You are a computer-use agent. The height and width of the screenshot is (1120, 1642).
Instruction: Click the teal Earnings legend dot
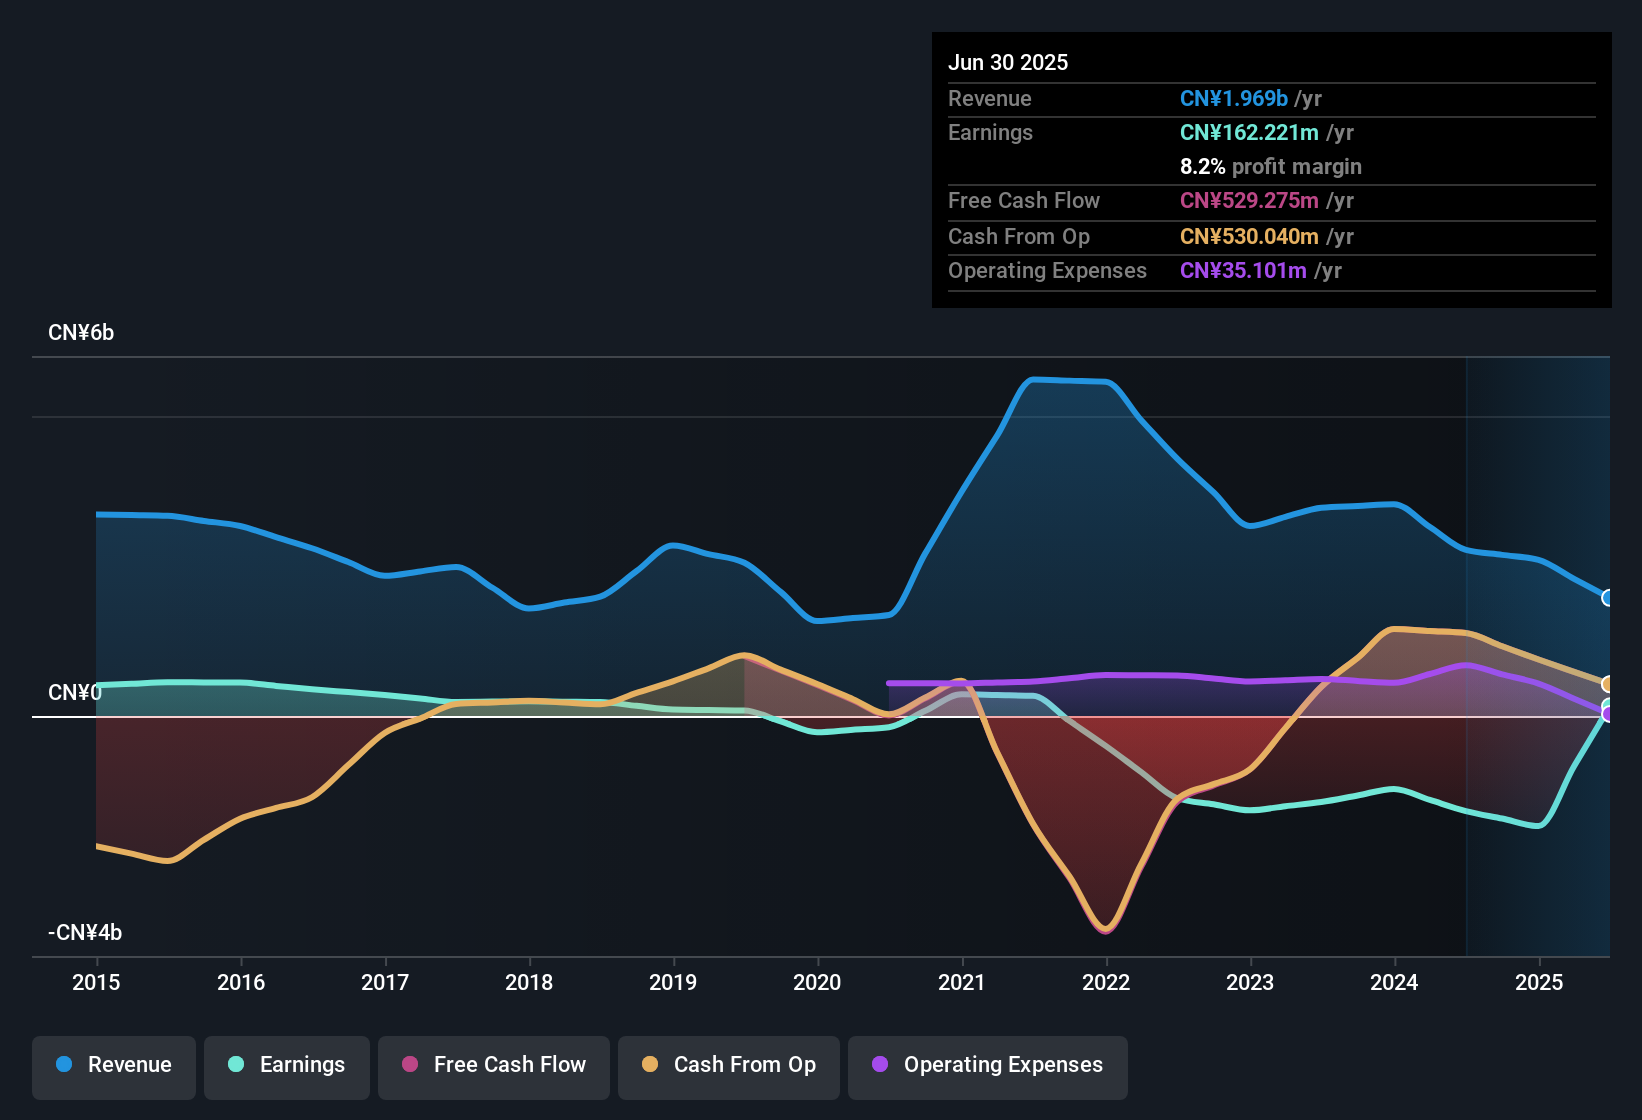235,1065
